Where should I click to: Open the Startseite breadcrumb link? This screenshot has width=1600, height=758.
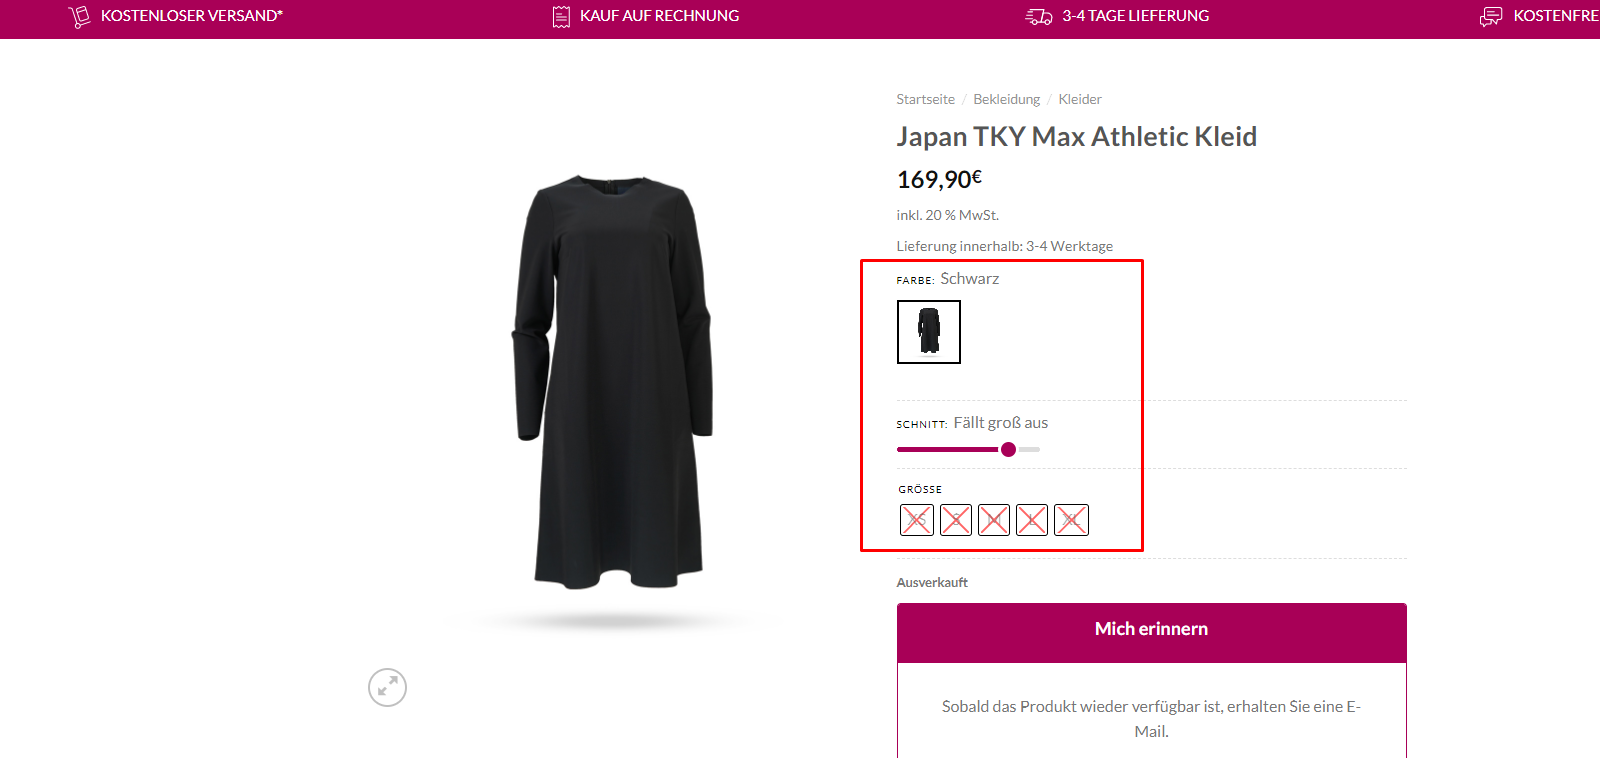(925, 99)
